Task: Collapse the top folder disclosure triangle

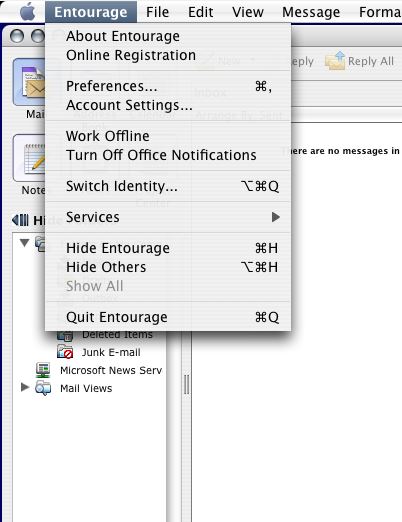Action: coord(24,242)
